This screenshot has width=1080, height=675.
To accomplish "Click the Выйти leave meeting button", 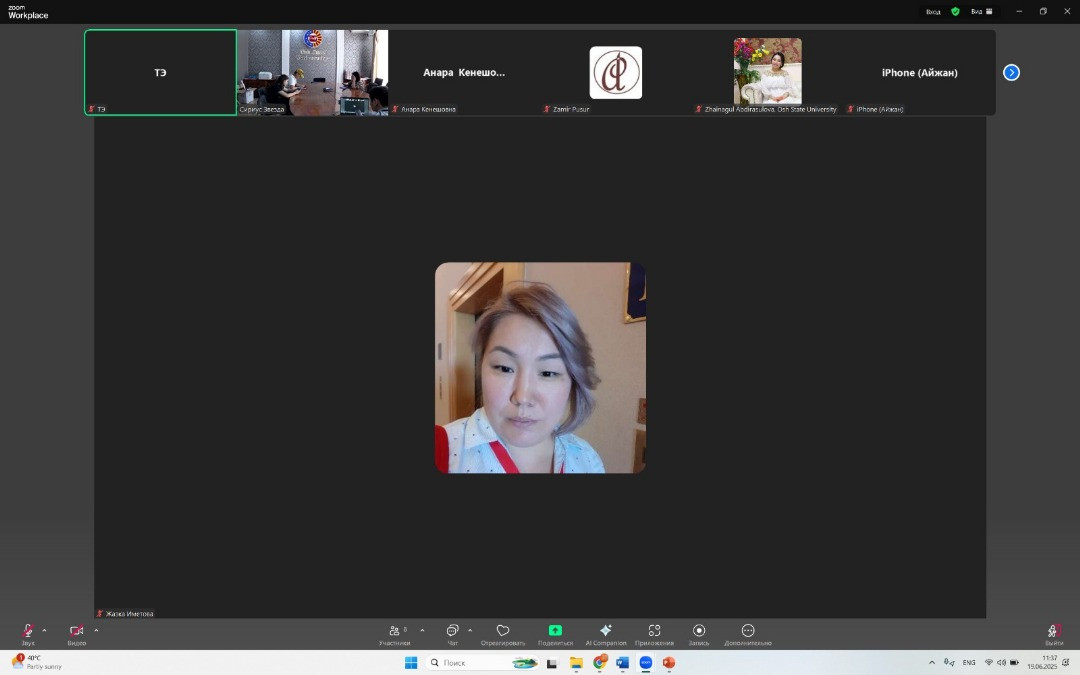I will tap(1053, 632).
